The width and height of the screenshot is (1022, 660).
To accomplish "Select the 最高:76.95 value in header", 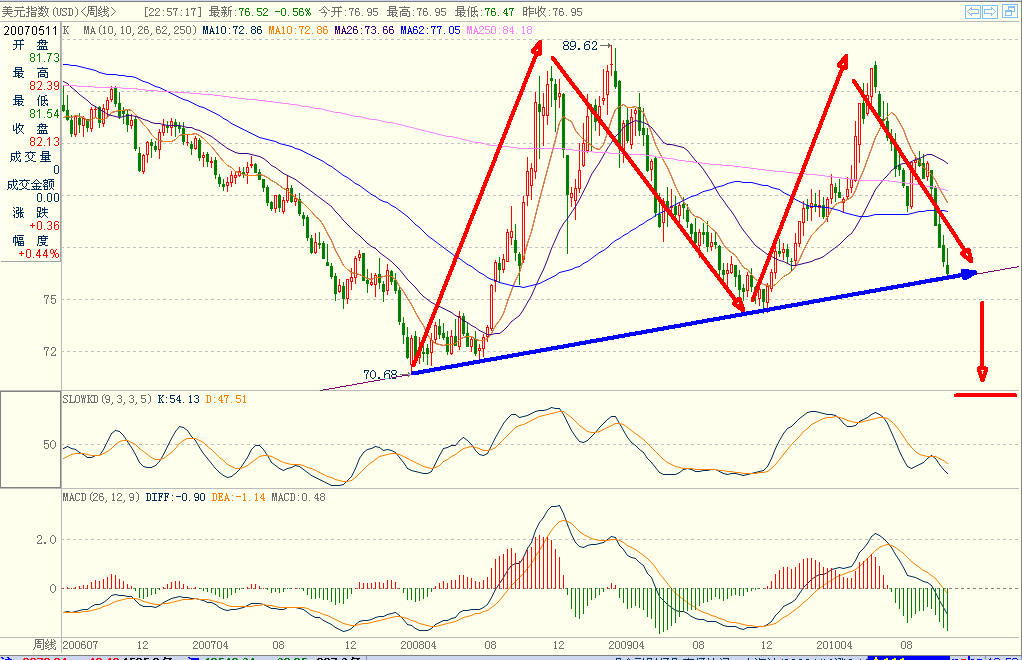I will click(x=416, y=12).
